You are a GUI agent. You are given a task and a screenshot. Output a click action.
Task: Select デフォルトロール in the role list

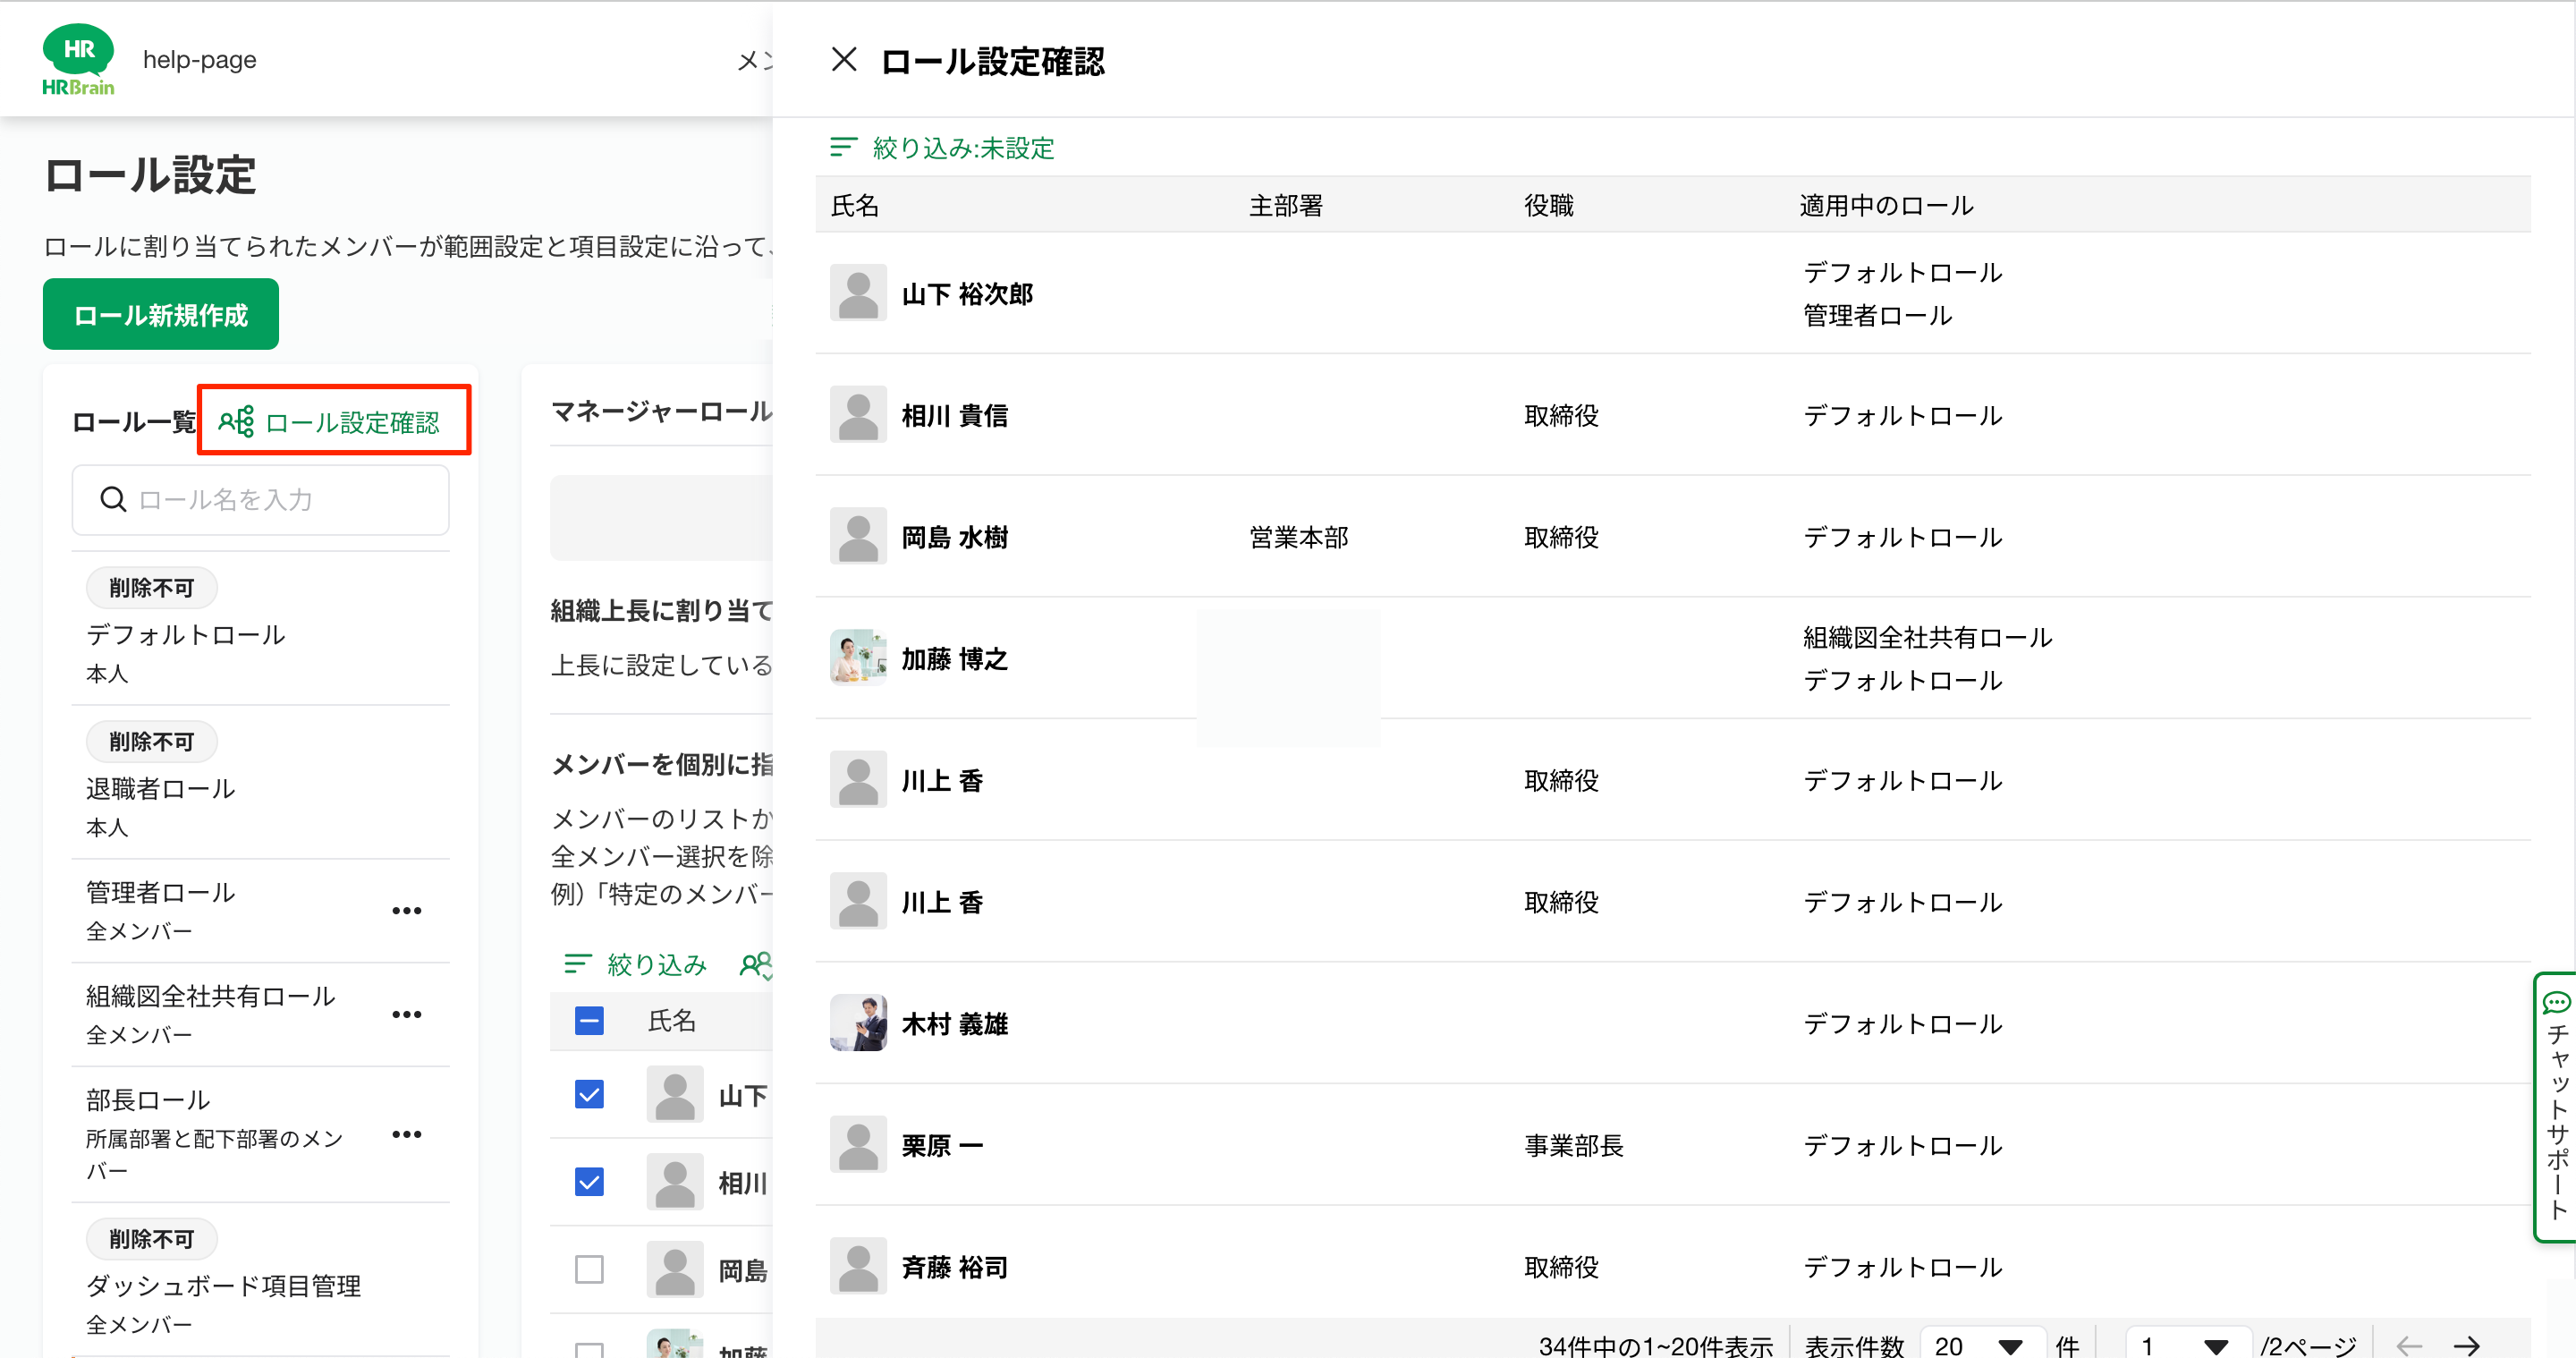click(x=186, y=635)
